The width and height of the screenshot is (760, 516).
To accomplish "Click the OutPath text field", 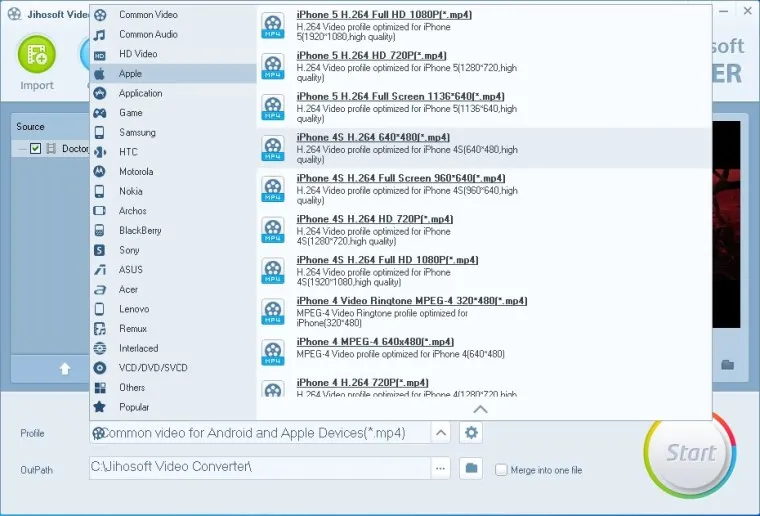I will click(x=260, y=468).
